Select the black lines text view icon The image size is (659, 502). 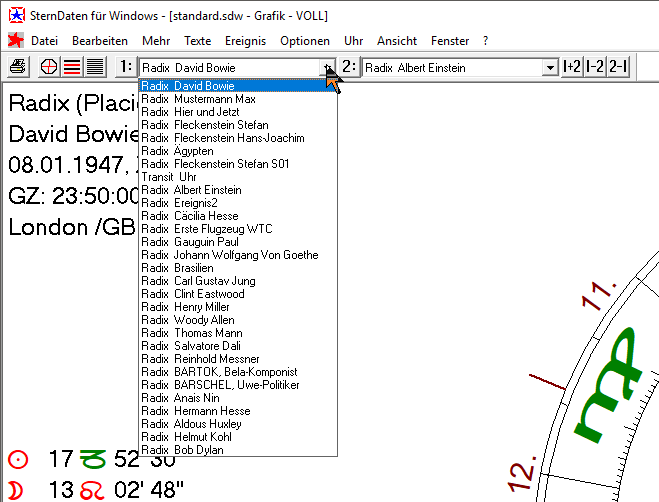point(95,66)
